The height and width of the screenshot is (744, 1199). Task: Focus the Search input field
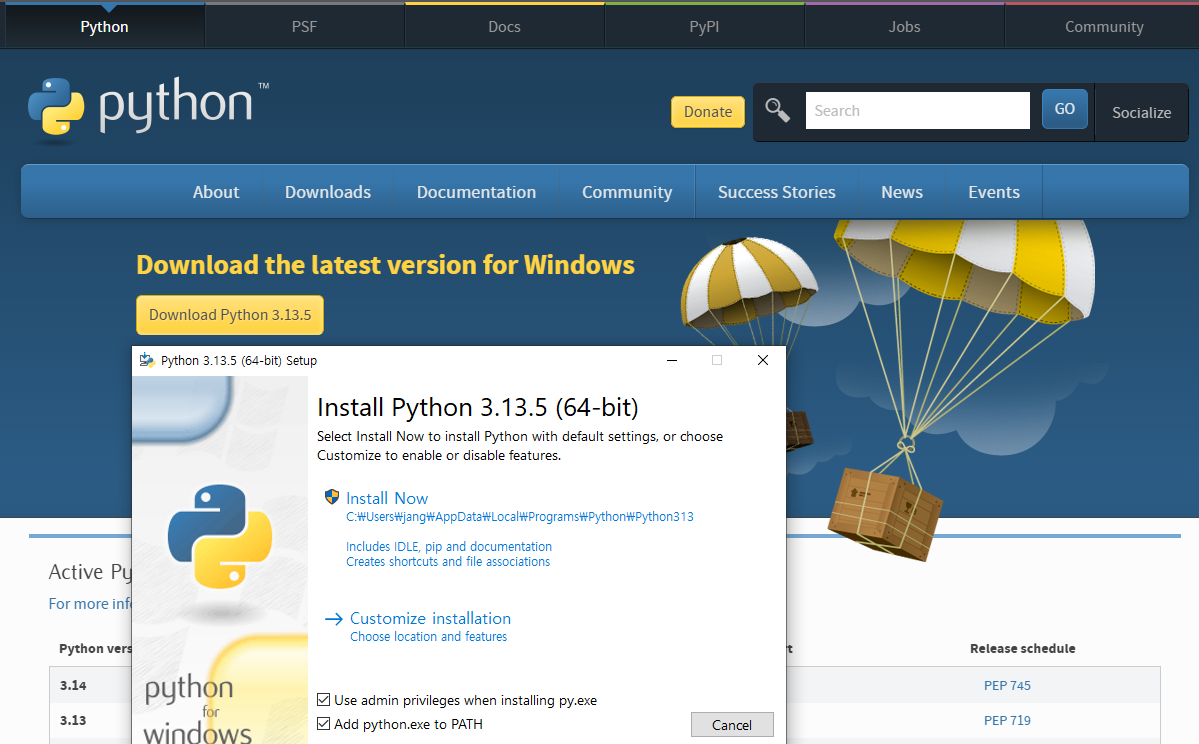[918, 111]
